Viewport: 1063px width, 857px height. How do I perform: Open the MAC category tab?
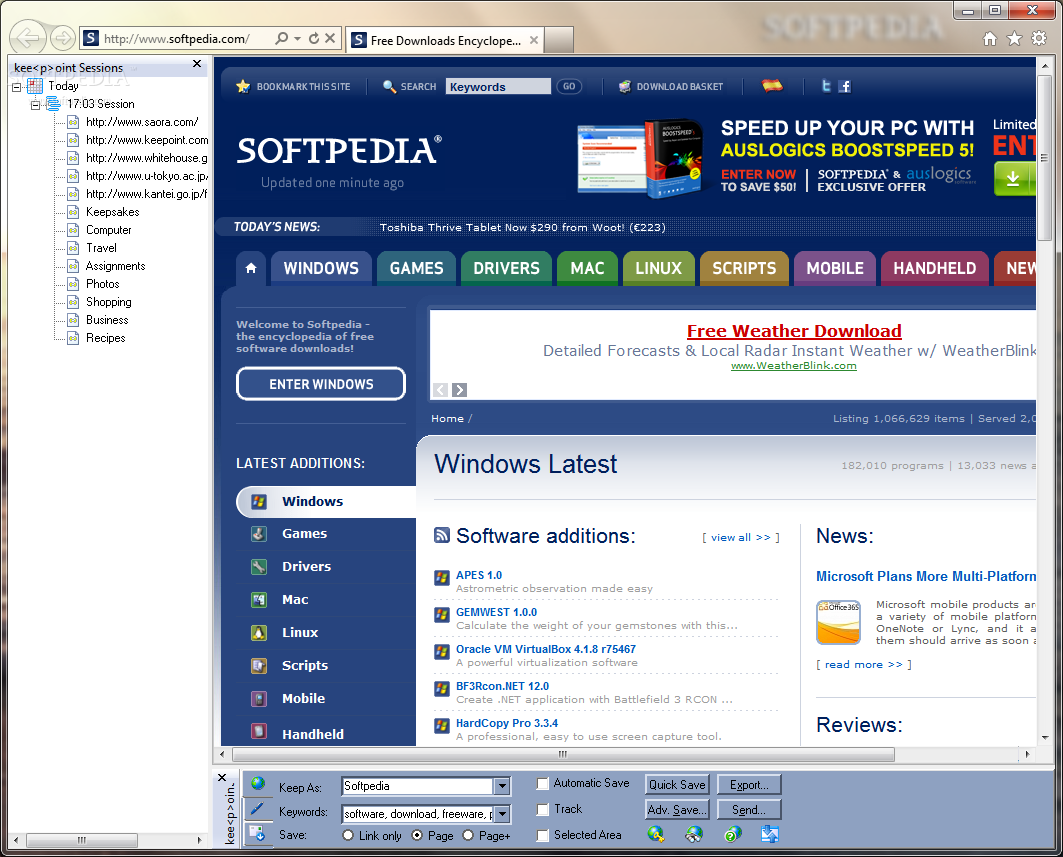(x=587, y=268)
